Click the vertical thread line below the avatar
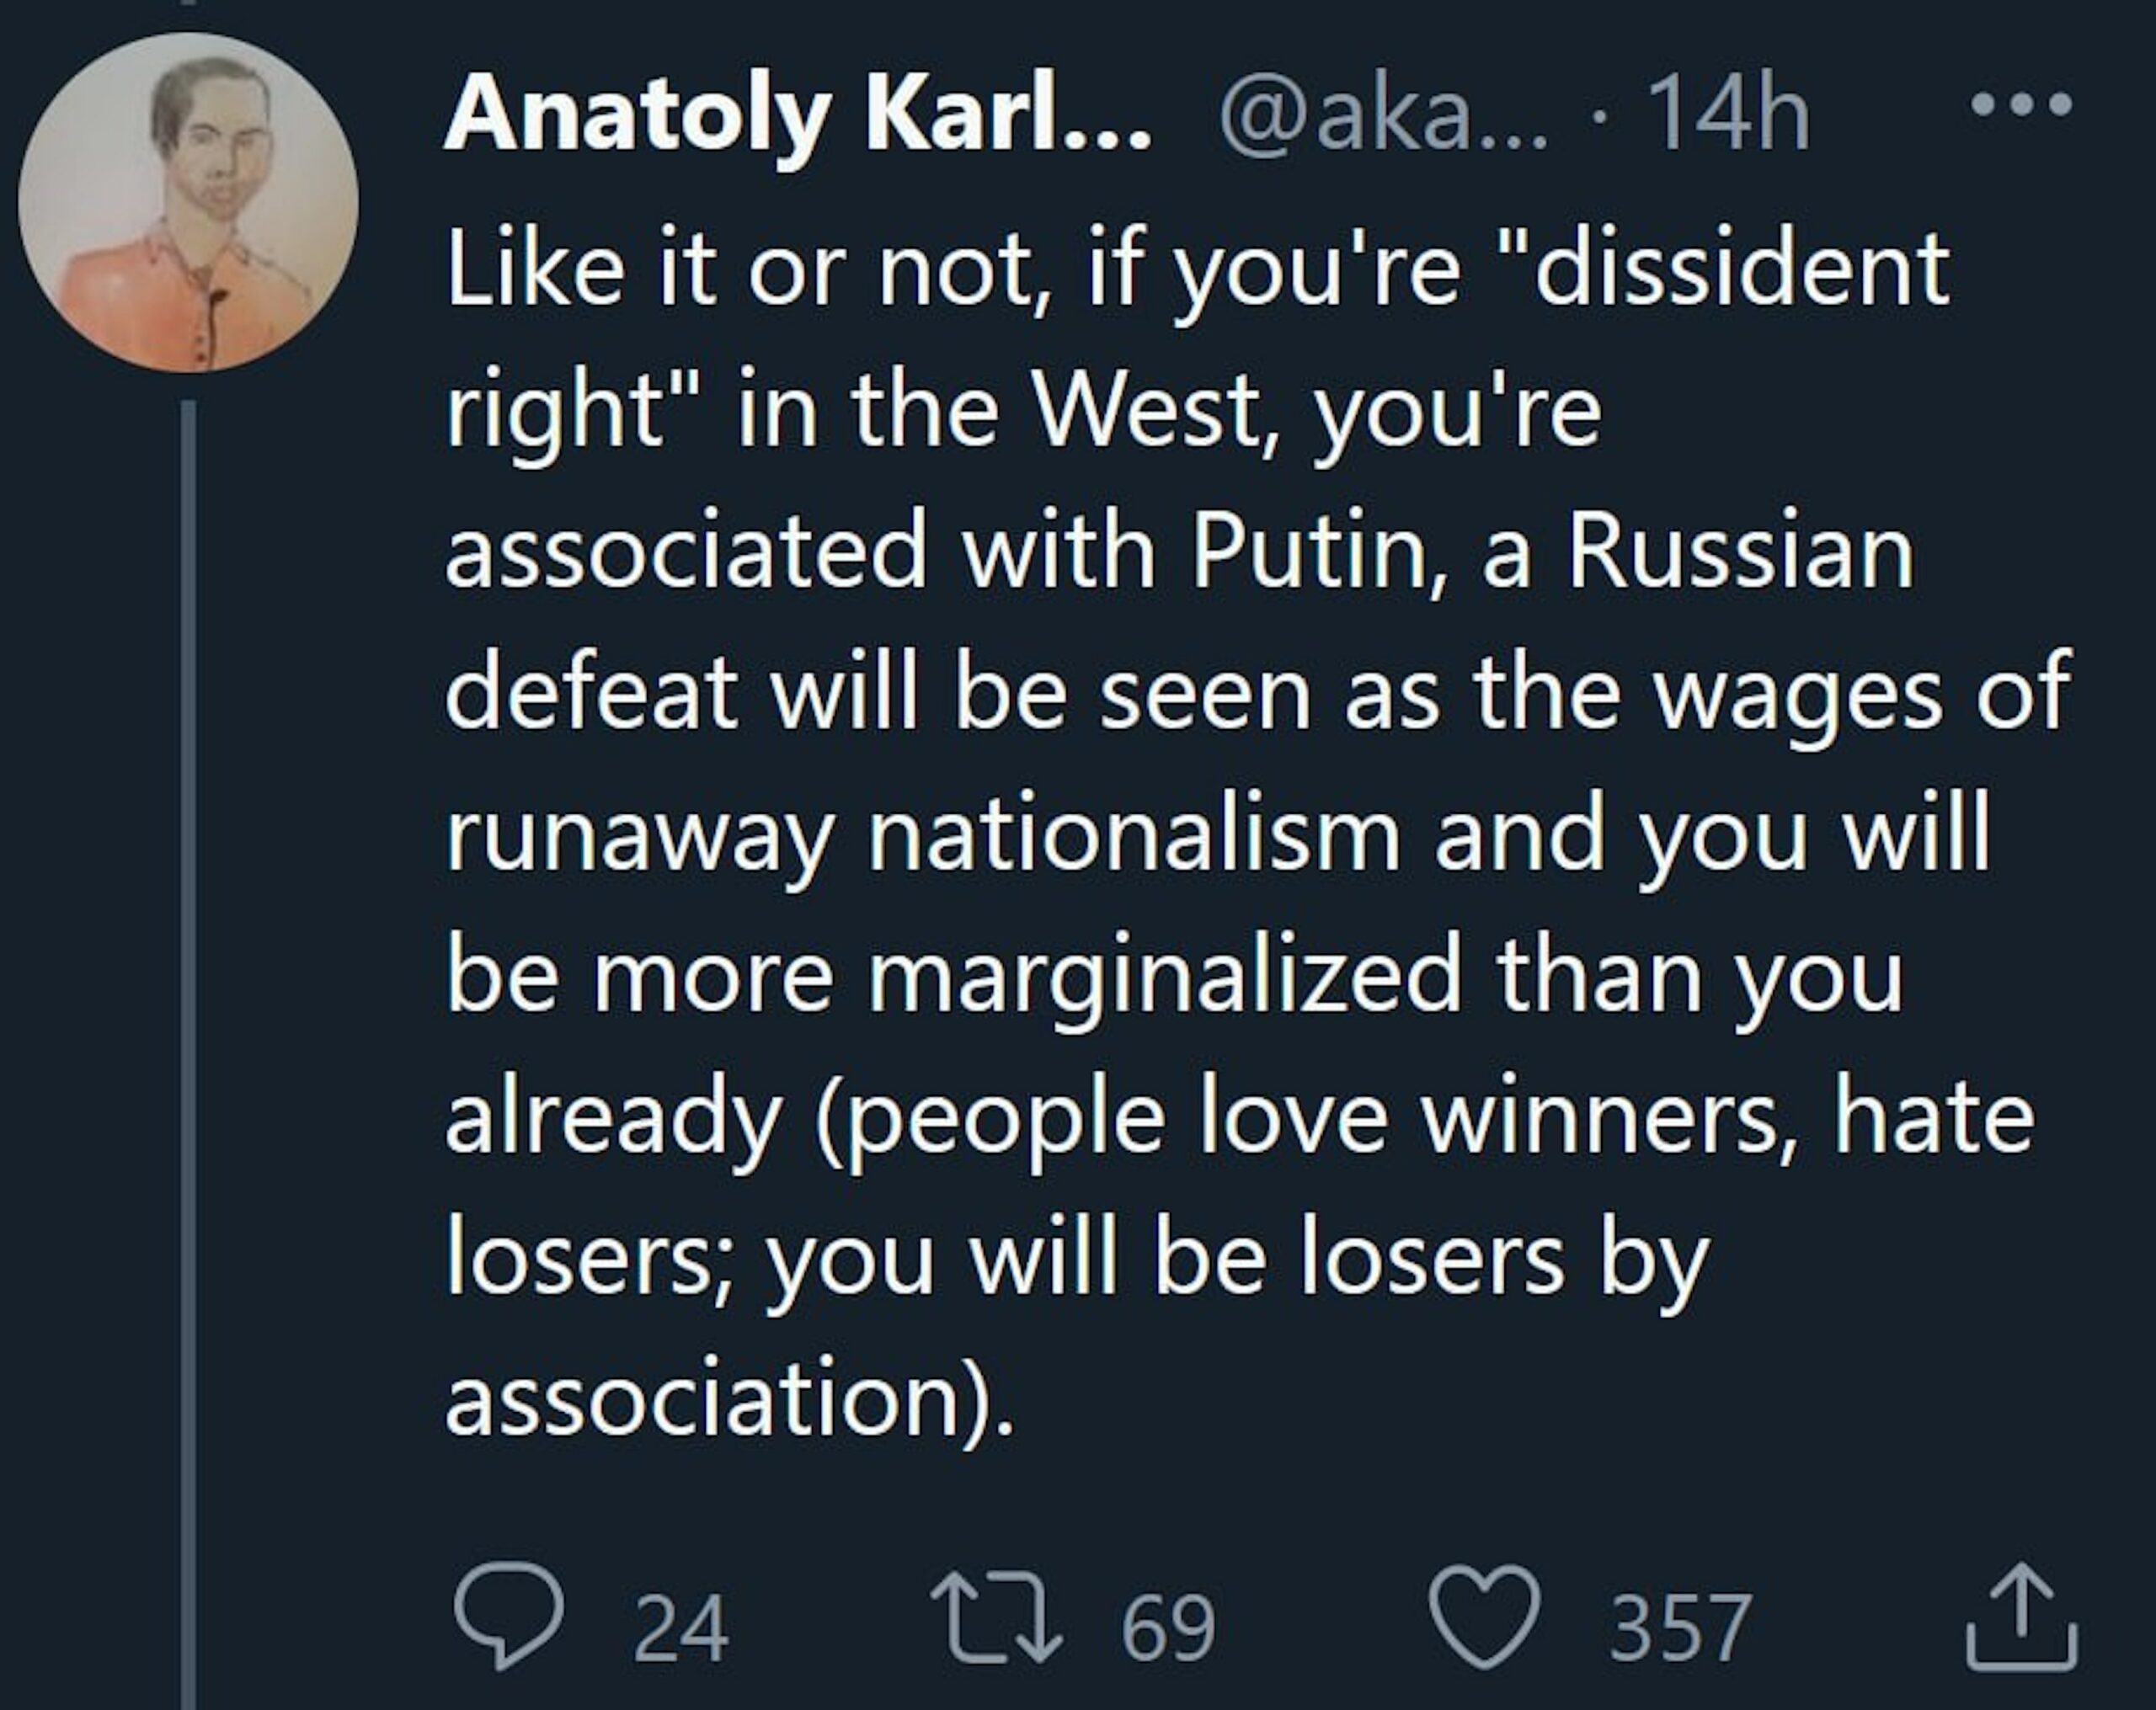The width and height of the screenshot is (2156, 1710). (188, 1000)
